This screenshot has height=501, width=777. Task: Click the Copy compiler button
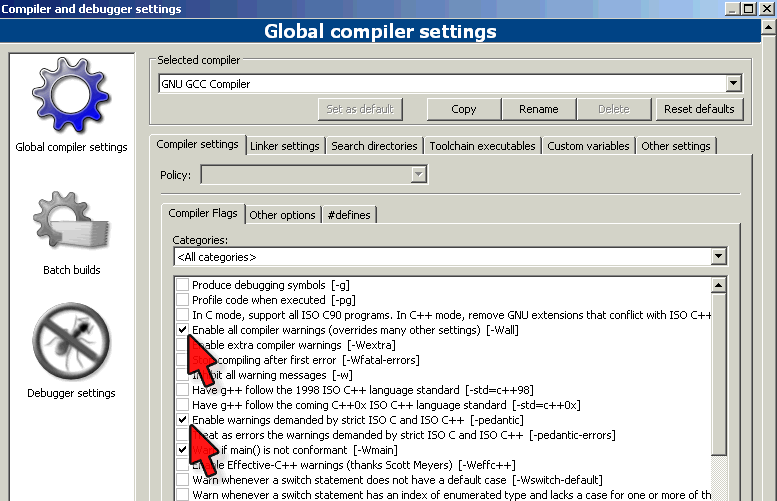[x=463, y=109]
